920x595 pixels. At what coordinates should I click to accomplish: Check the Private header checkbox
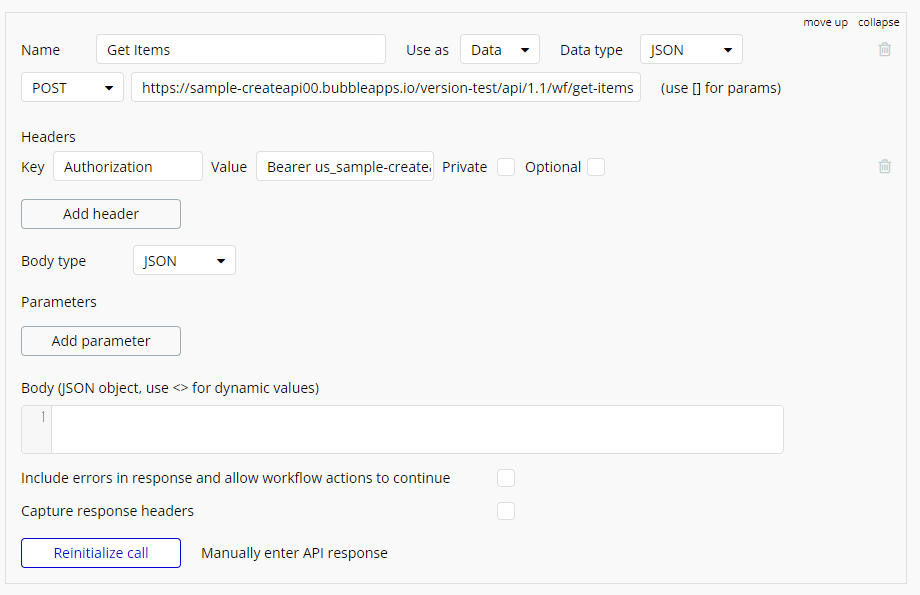pyautogui.click(x=506, y=167)
